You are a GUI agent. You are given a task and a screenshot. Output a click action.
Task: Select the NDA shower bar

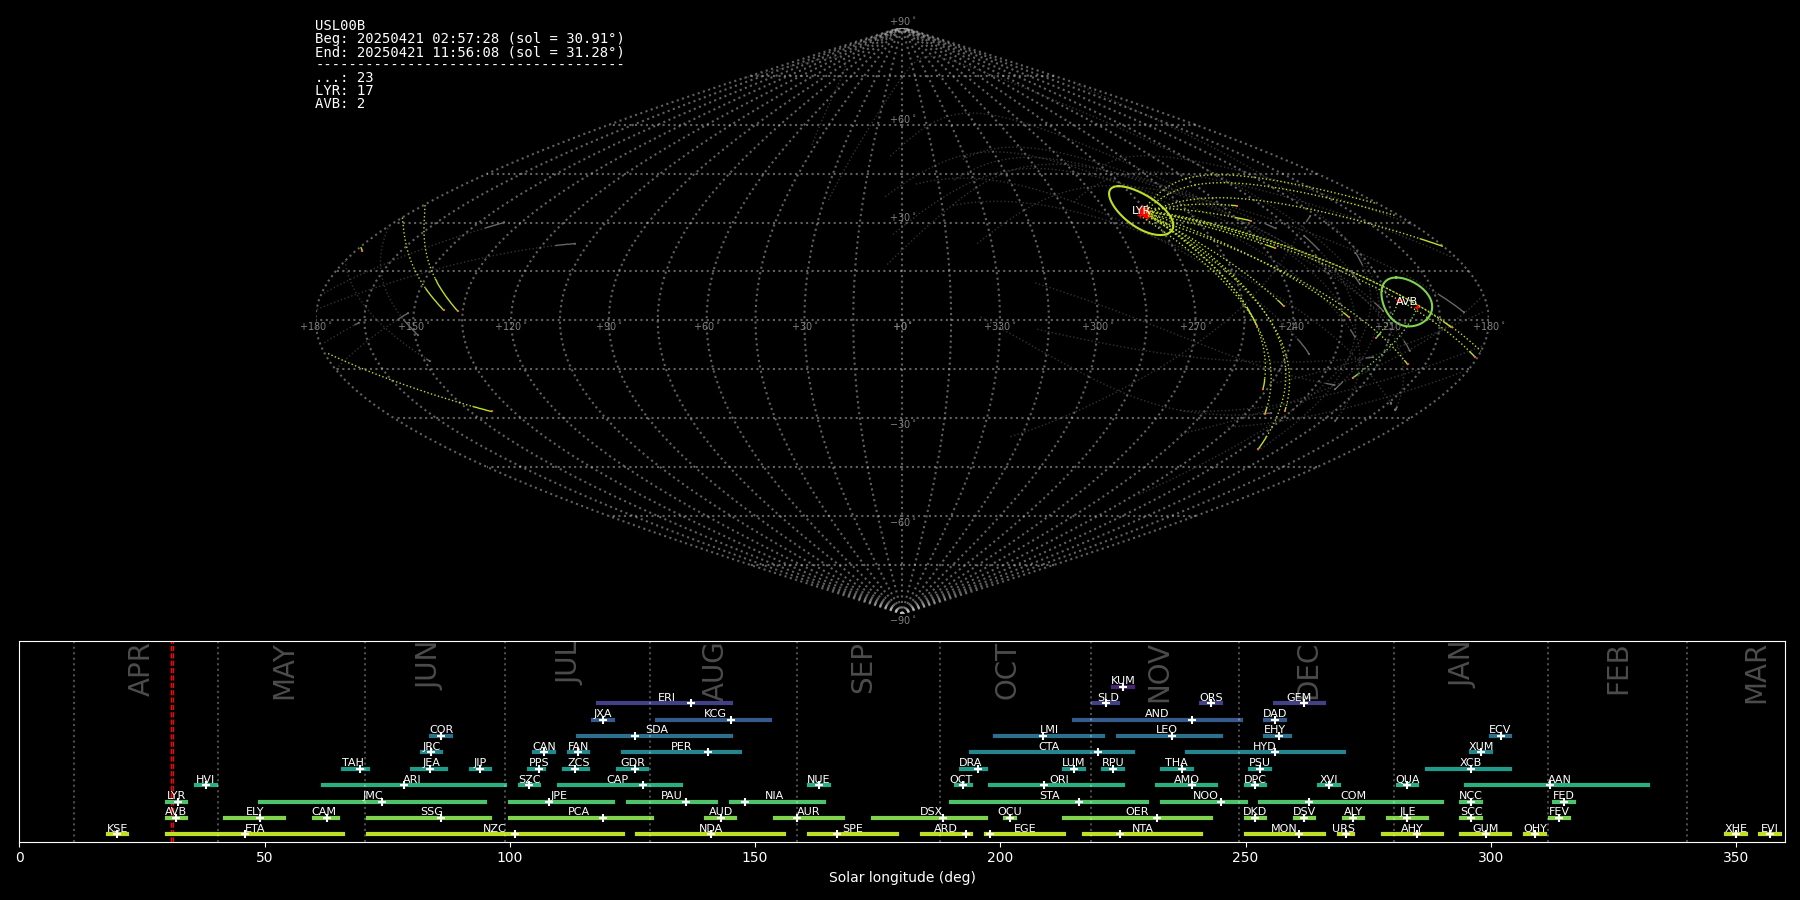coord(710,834)
